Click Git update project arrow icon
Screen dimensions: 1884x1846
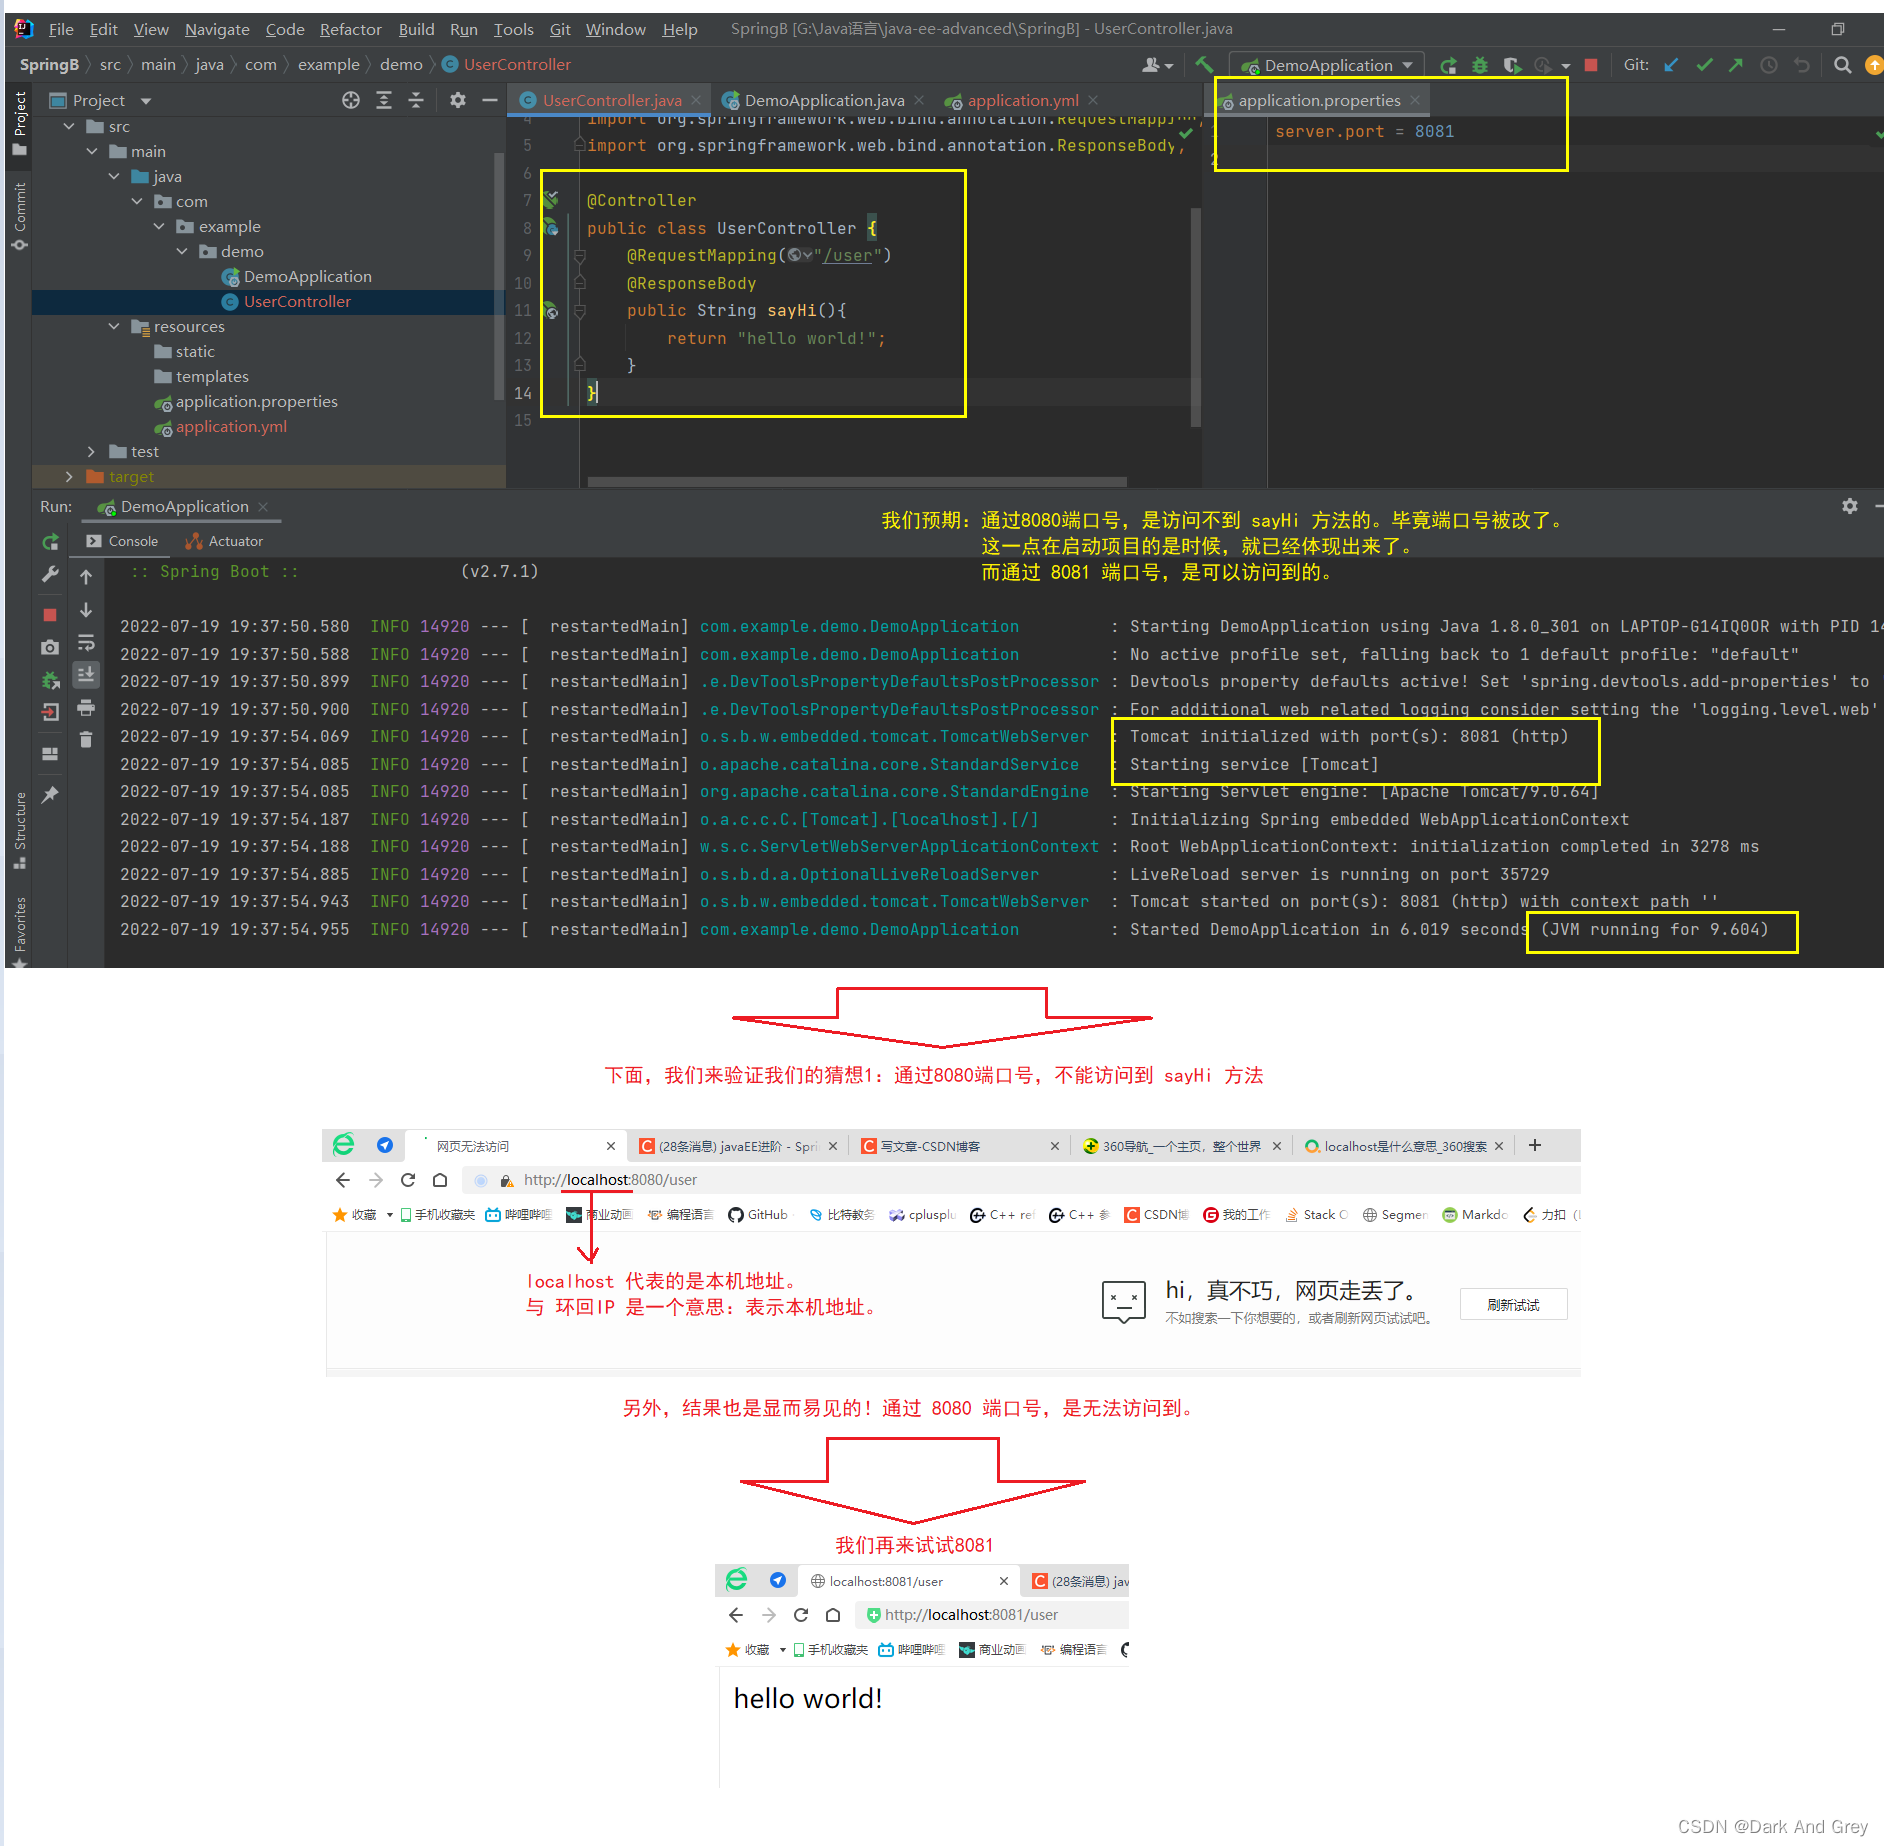[1671, 65]
